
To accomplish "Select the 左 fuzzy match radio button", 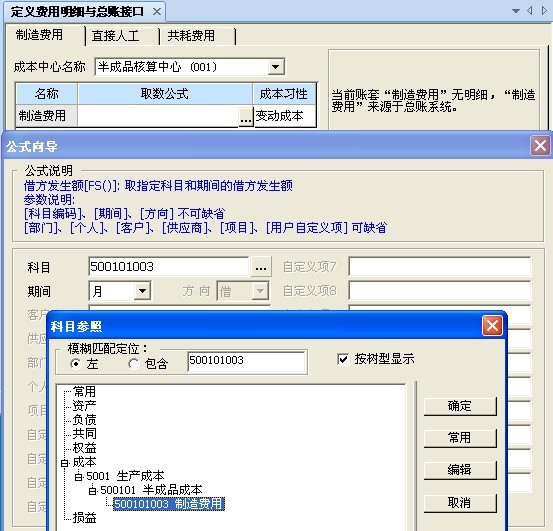I will [75, 364].
